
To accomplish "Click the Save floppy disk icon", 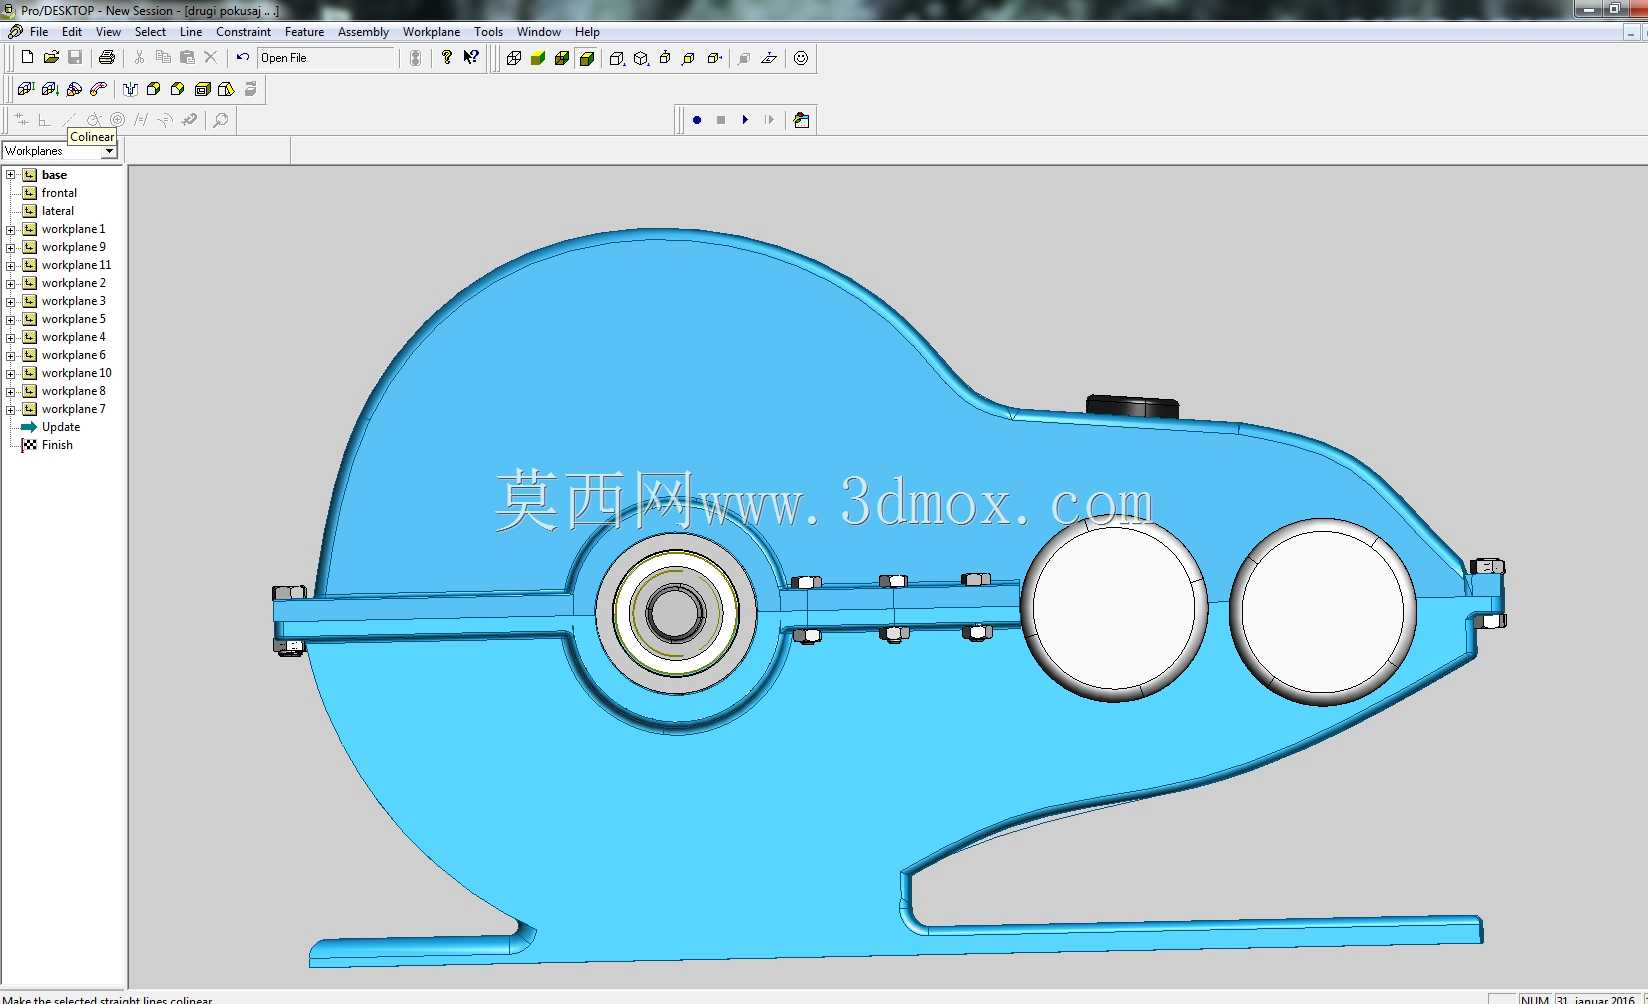I will 75,58.
